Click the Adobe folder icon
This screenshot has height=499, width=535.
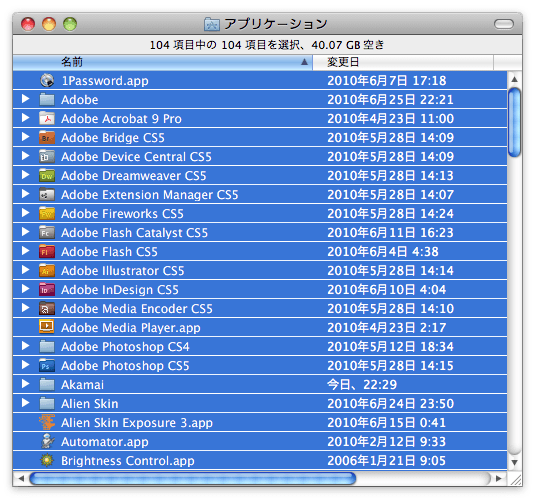click(x=47, y=100)
